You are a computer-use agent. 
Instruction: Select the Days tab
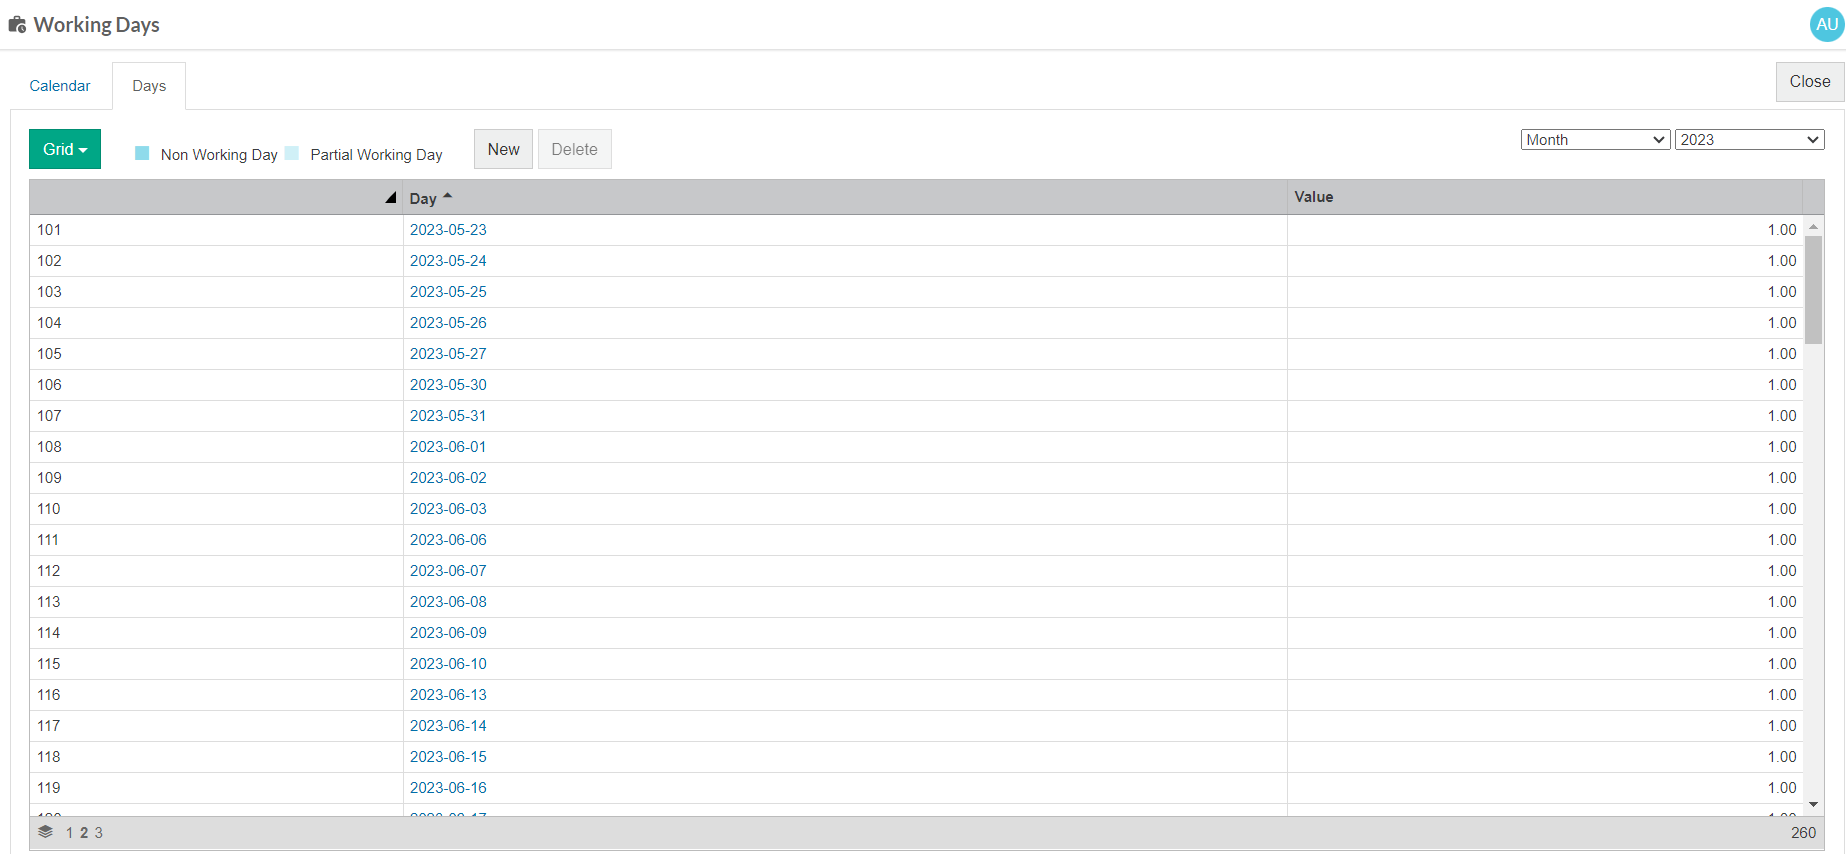149,86
